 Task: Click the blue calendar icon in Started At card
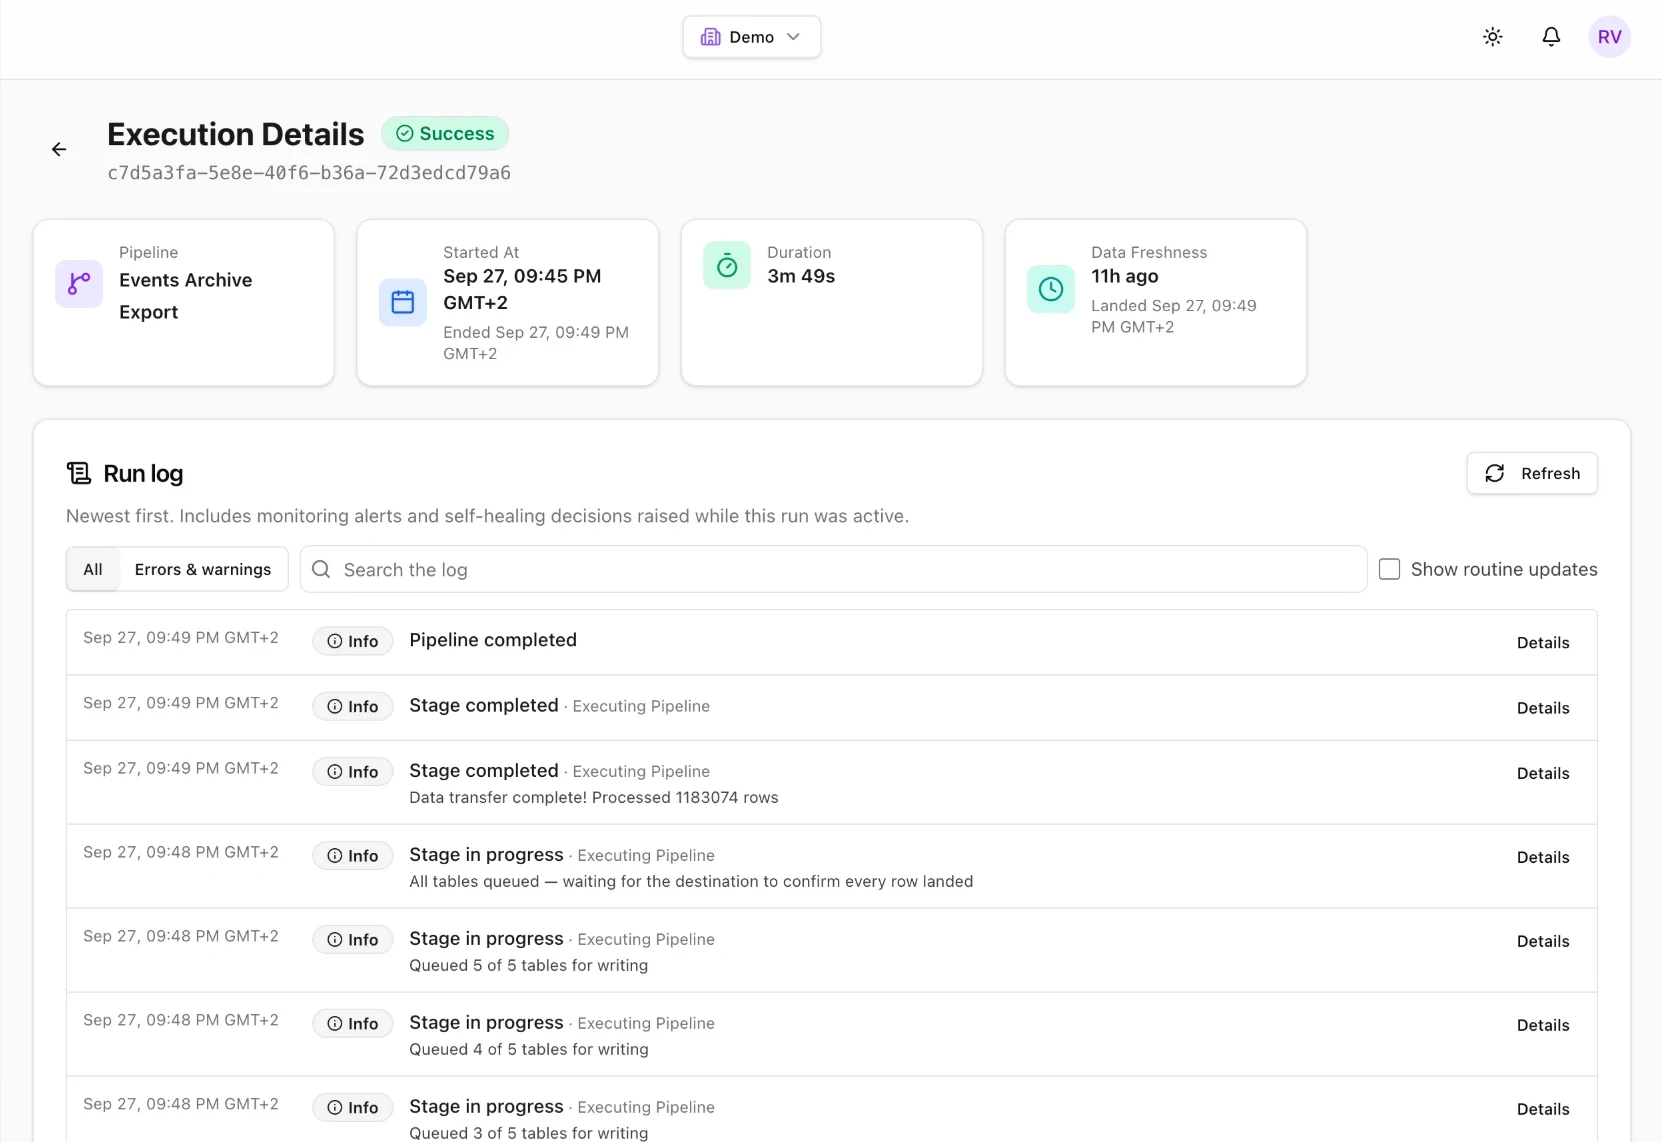pos(403,302)
